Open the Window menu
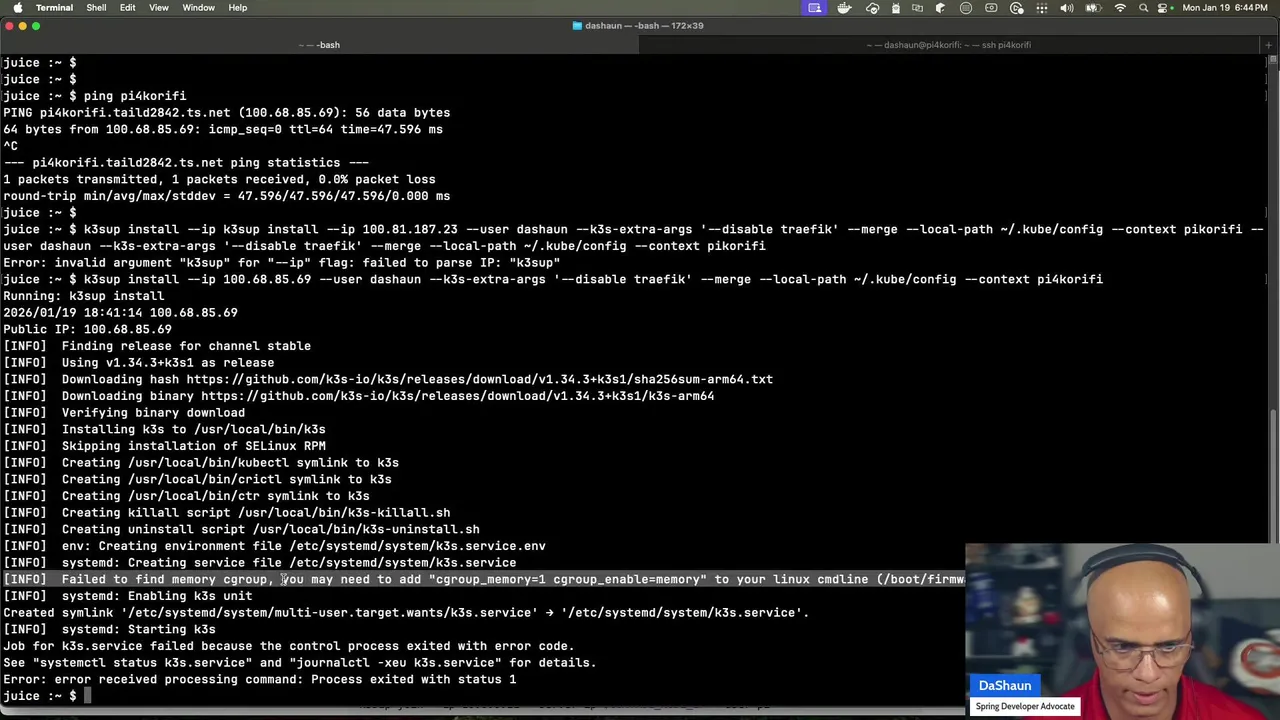 [198, 8]
